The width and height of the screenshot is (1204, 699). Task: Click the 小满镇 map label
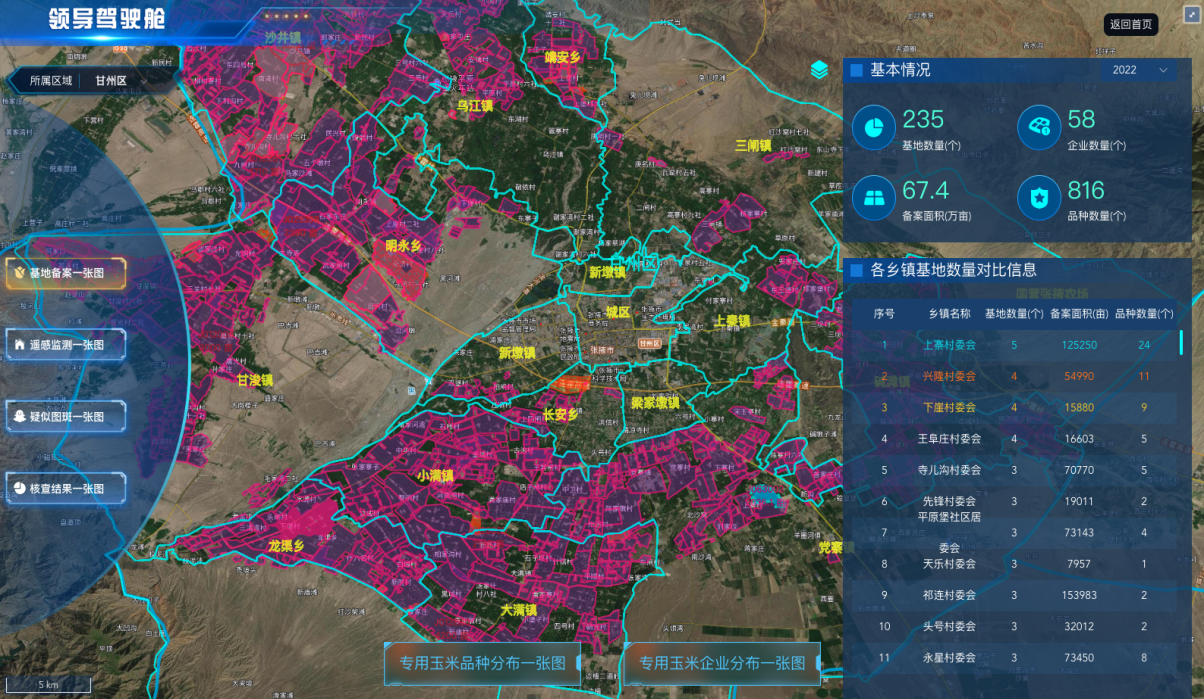click(436, 476)
